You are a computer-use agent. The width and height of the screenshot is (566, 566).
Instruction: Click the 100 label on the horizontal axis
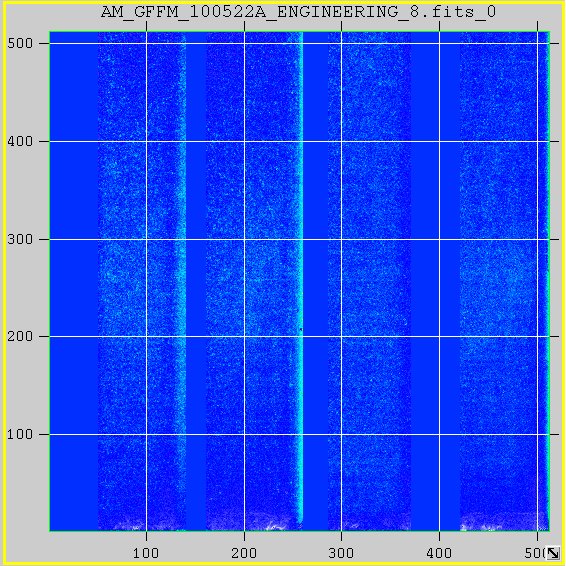click(x=146, y=553)
